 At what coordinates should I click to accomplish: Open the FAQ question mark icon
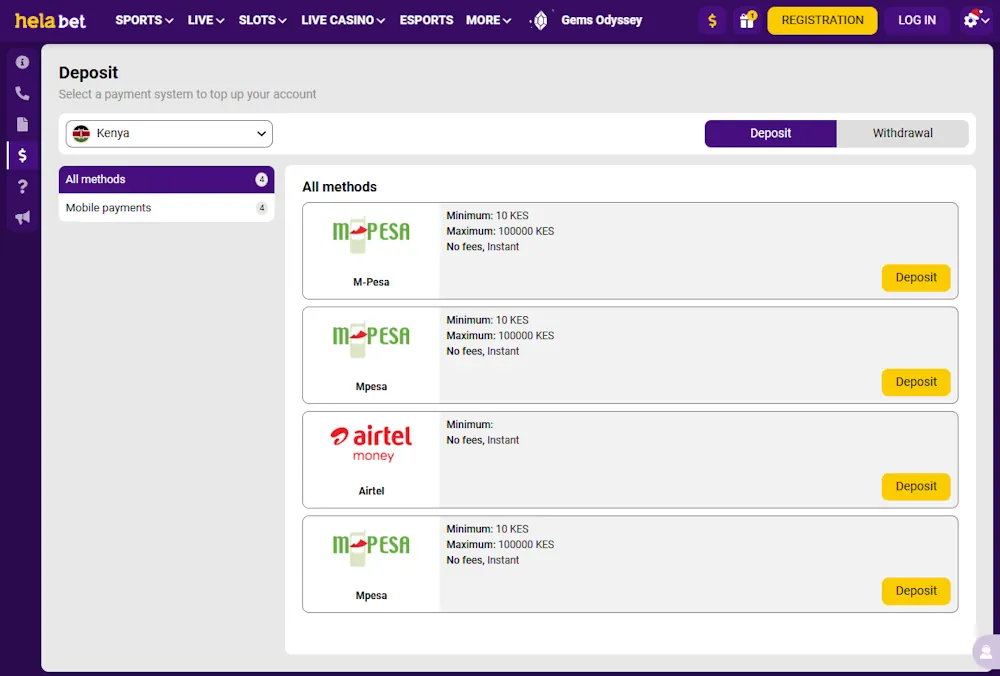click(22, 186)
